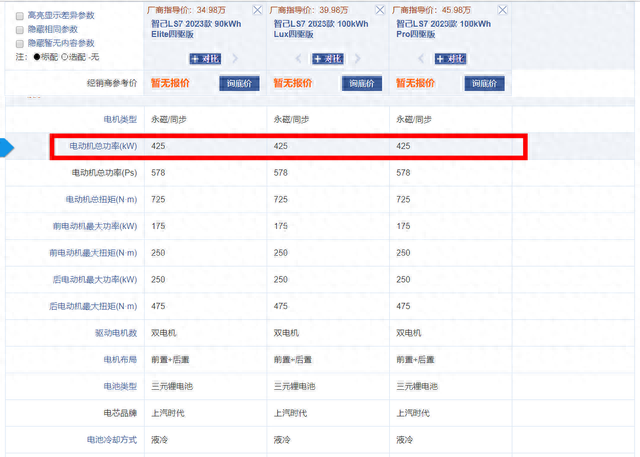Click Elite column 厂商指导价 34.98万
Image resolution: width=640 pixels, height=457 pixels.
(186, 10)
